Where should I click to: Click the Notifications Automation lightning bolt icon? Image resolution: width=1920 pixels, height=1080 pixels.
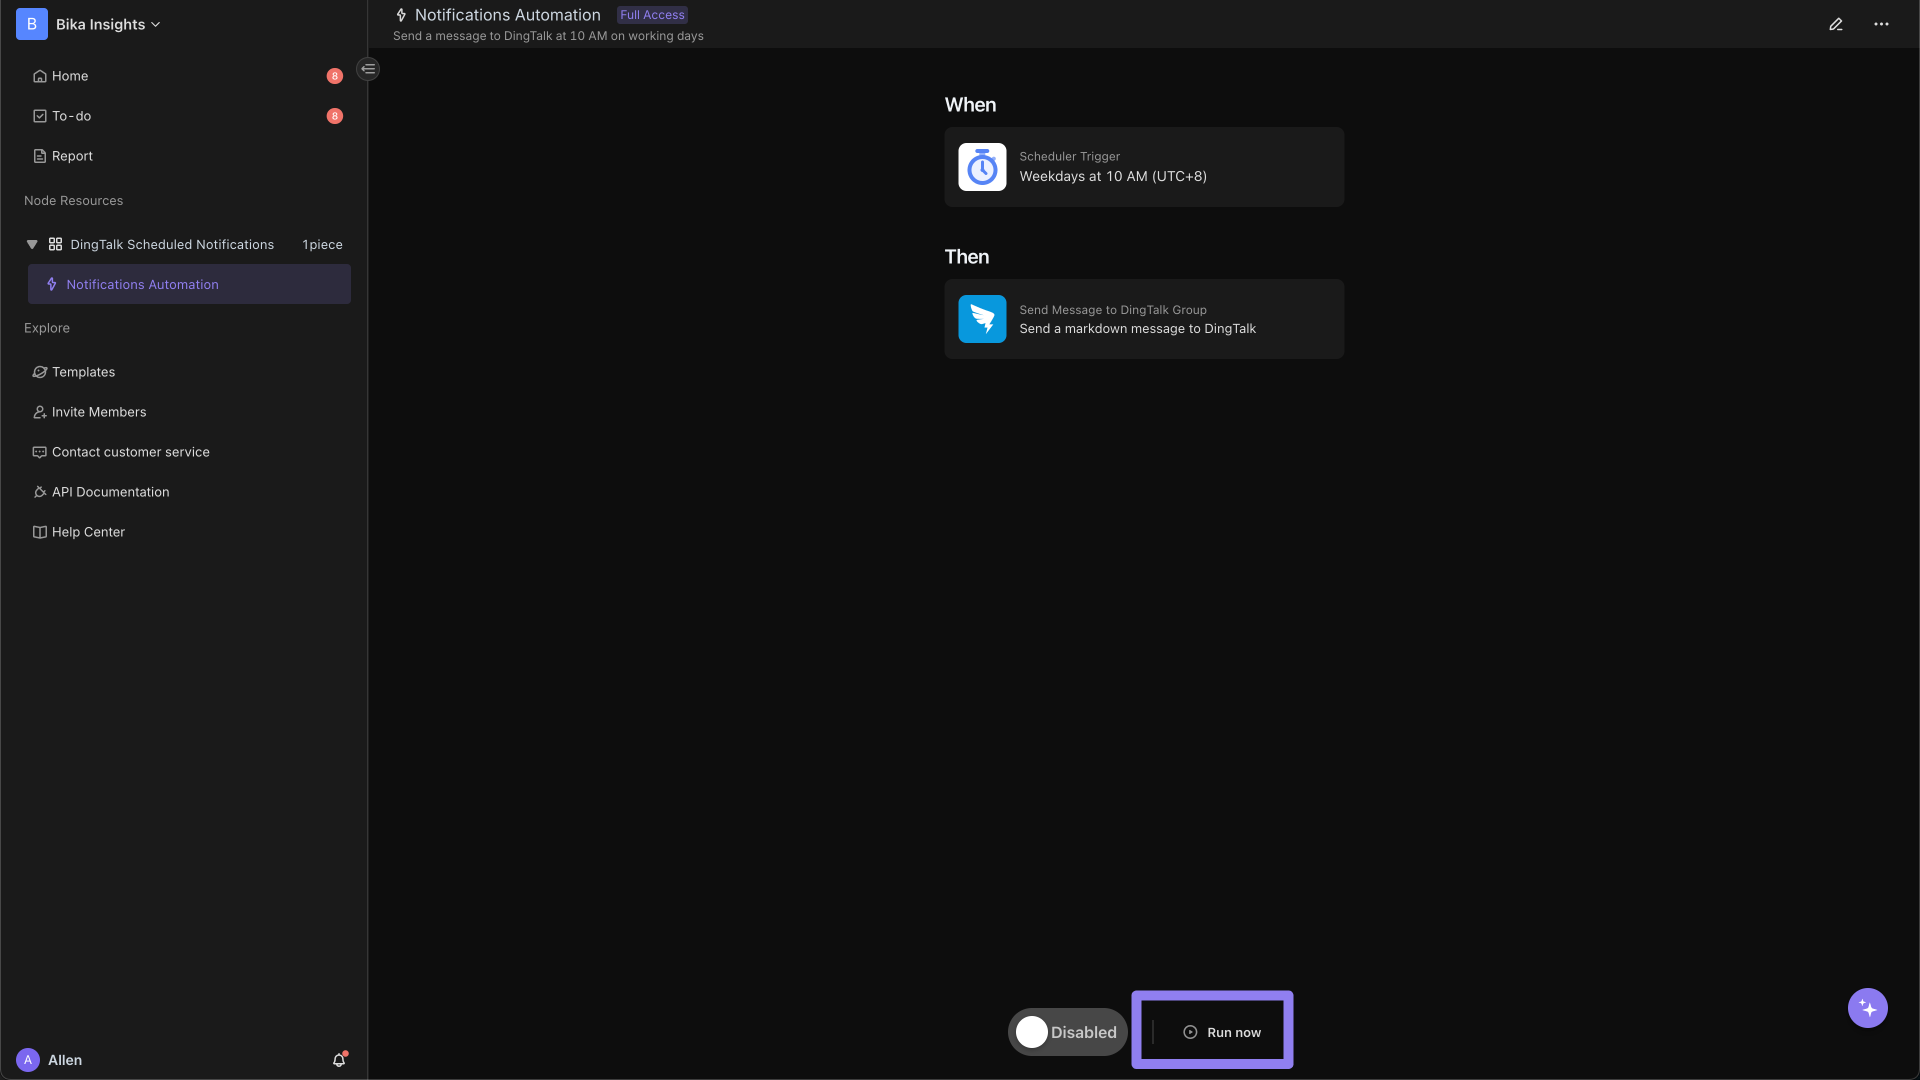tap(51, 284)
